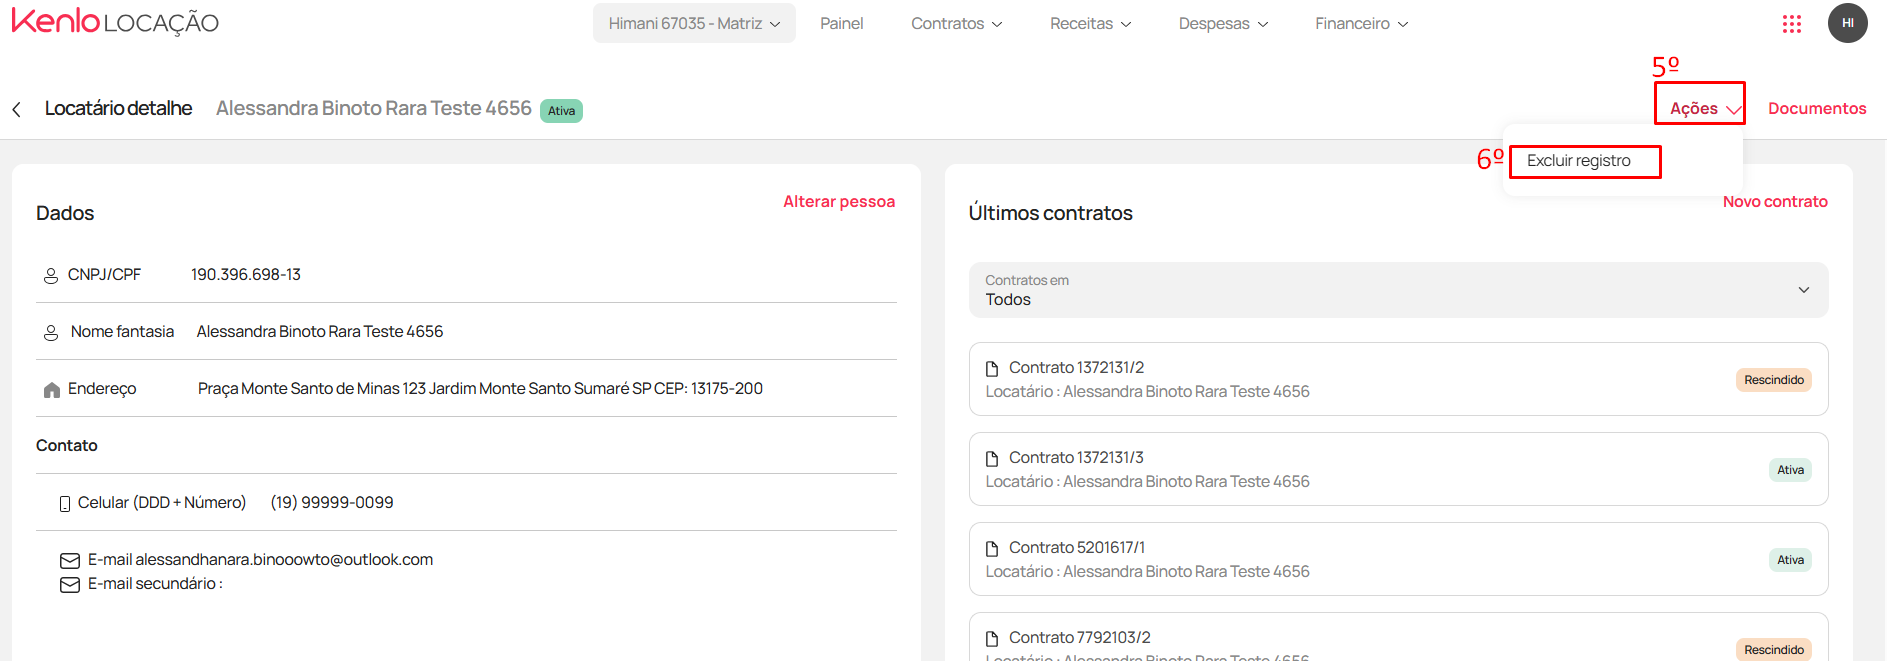Click Nome fantasia value Alessandra Binoto Rara Teste 4656

pos(320,332)
